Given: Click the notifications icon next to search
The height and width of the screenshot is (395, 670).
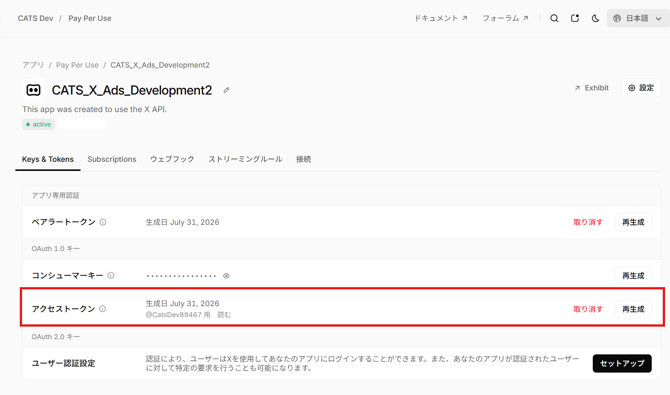Looking at the screenshot, I should (x=575, y=18).
